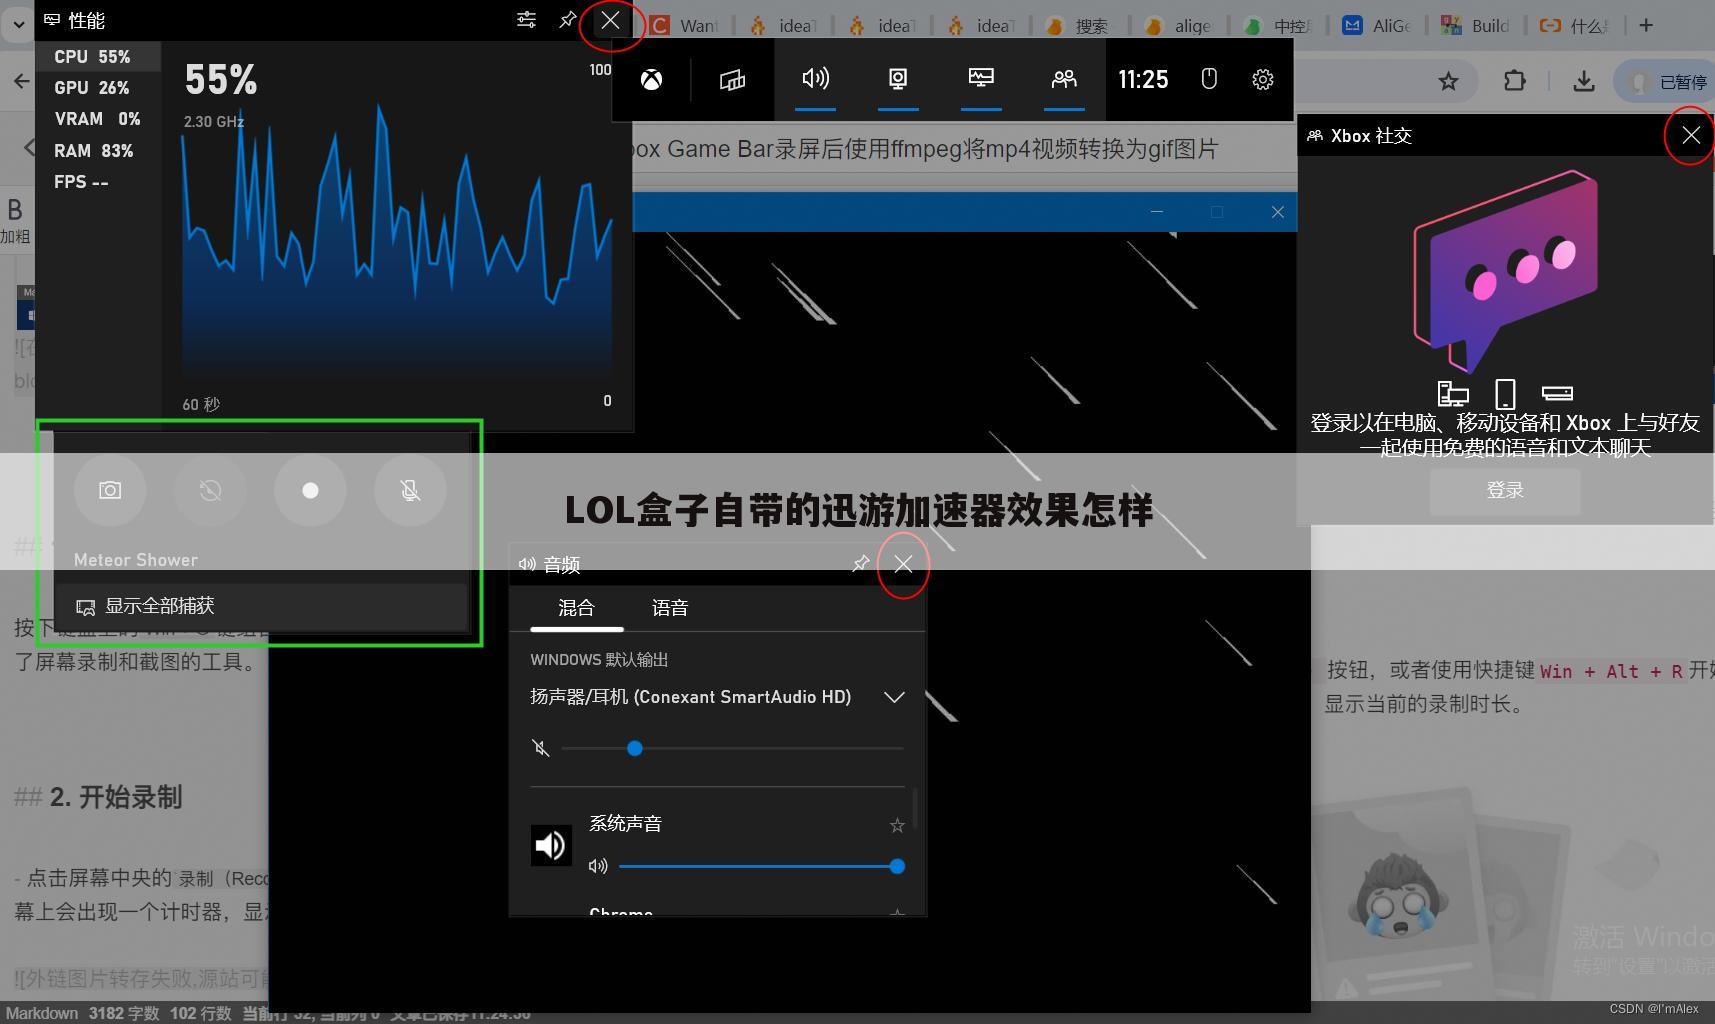Open browser downloads icon
This screenshot has height=1024, width=1715.
coord(1584,81)
